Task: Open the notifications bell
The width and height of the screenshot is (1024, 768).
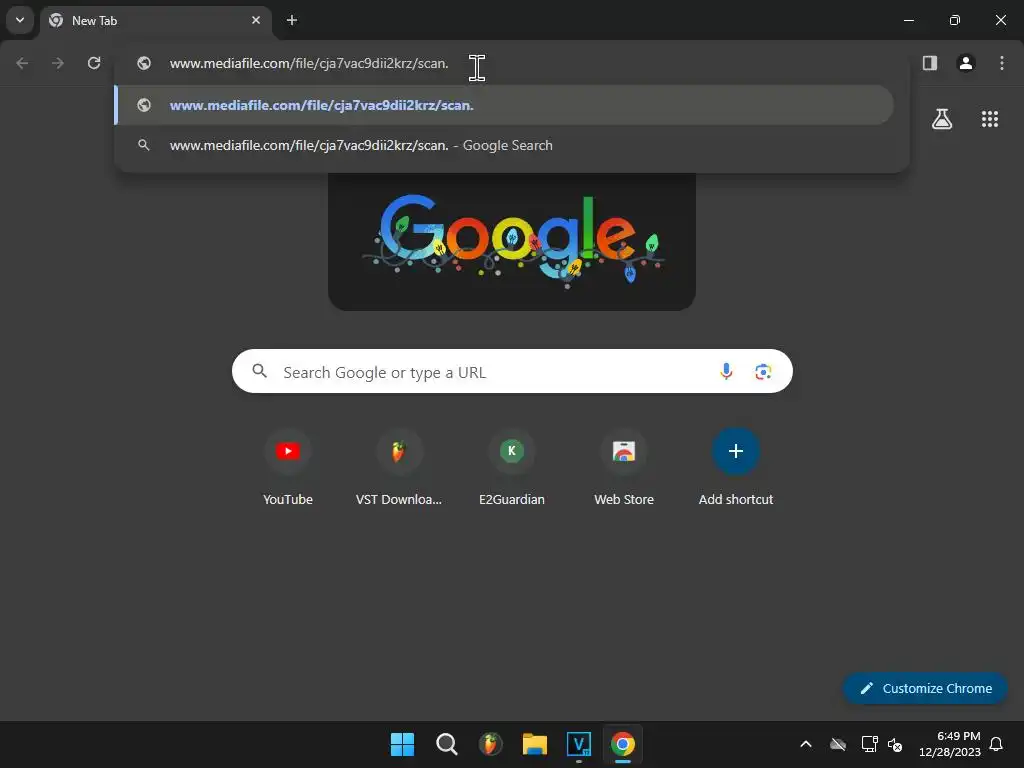Action: (996, 744)
